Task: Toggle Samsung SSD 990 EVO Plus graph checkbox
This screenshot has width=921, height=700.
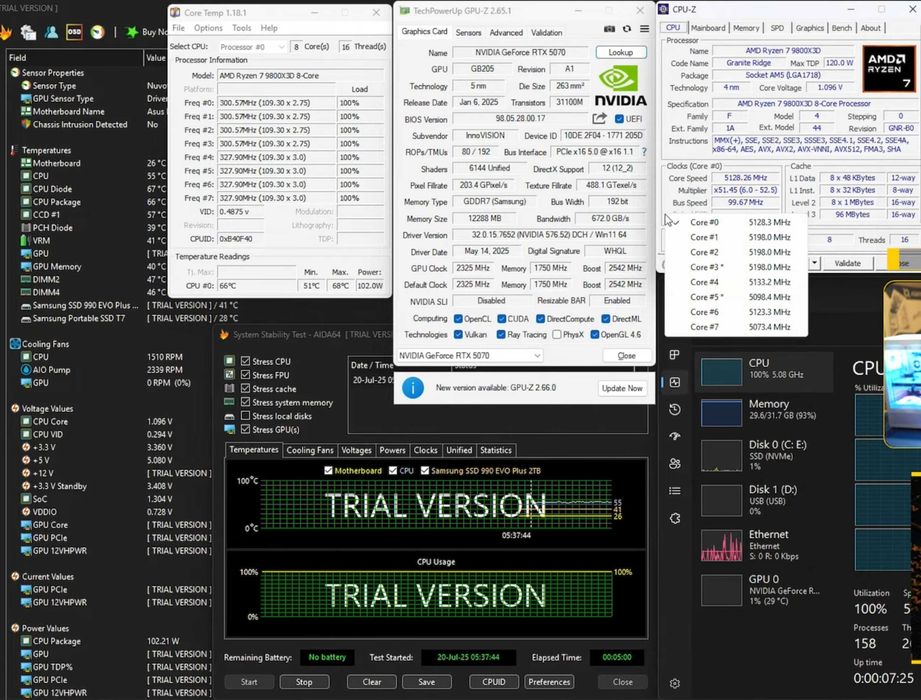Action: coord(425,470)
